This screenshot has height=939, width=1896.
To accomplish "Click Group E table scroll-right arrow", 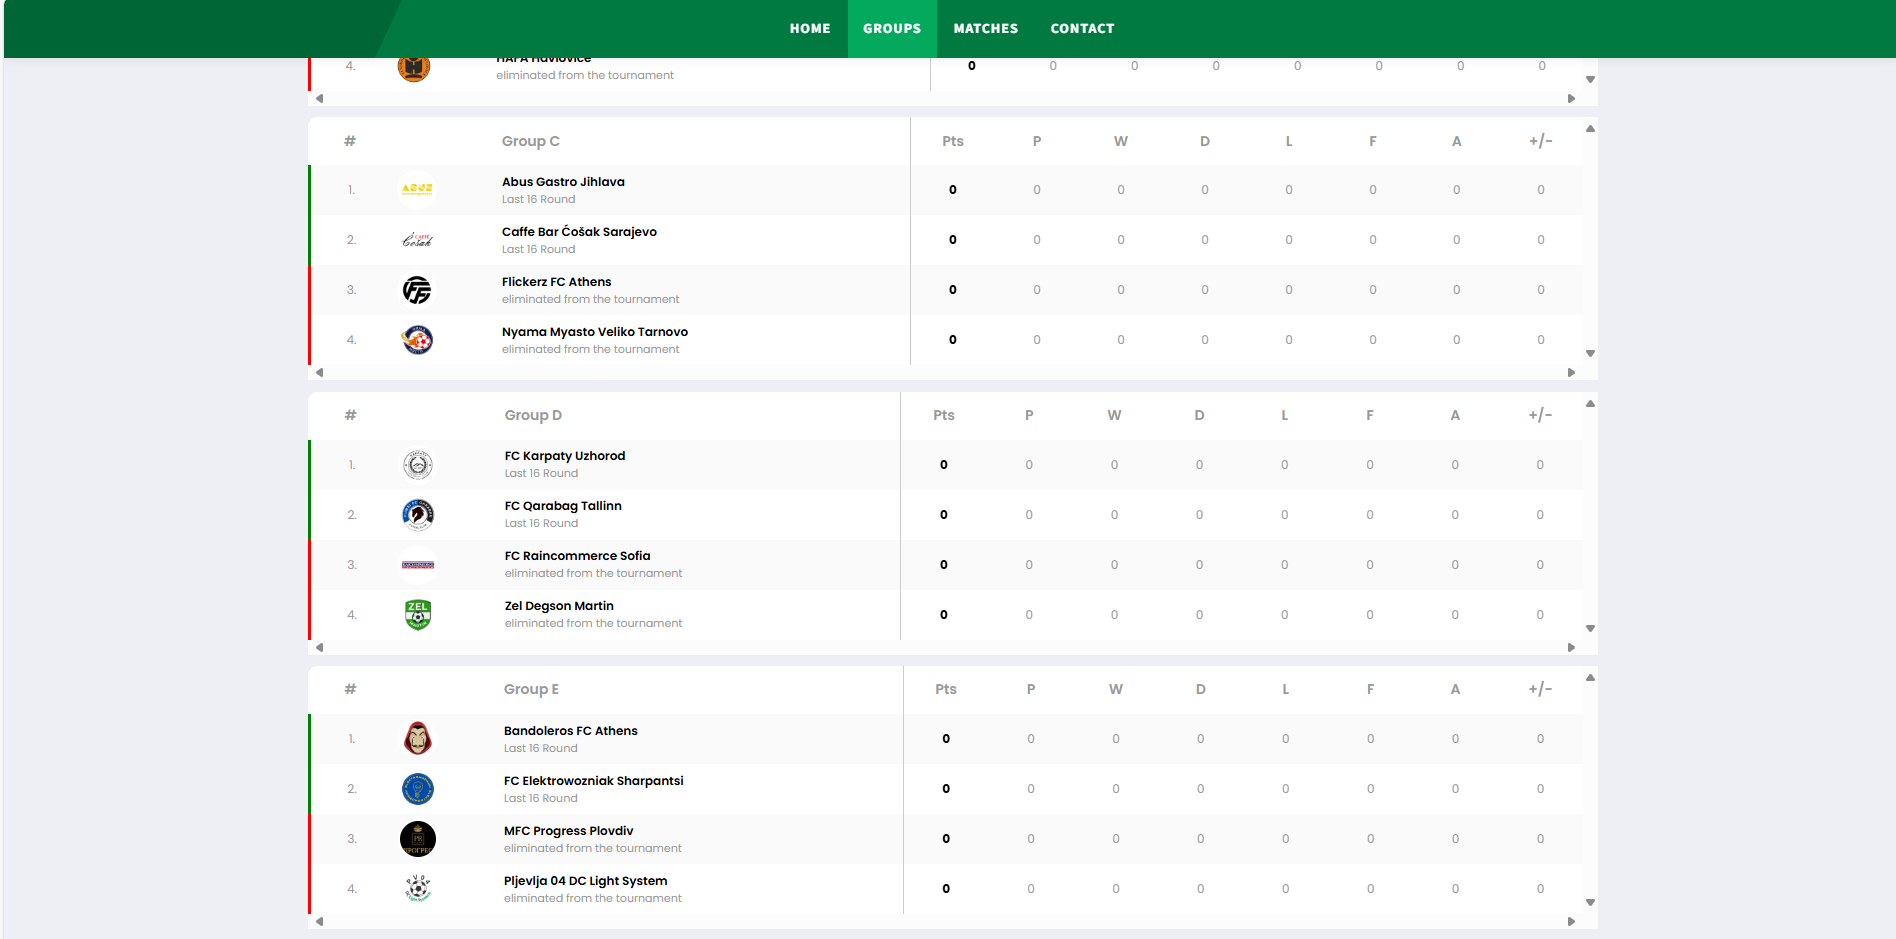I will coord(1571,921).
